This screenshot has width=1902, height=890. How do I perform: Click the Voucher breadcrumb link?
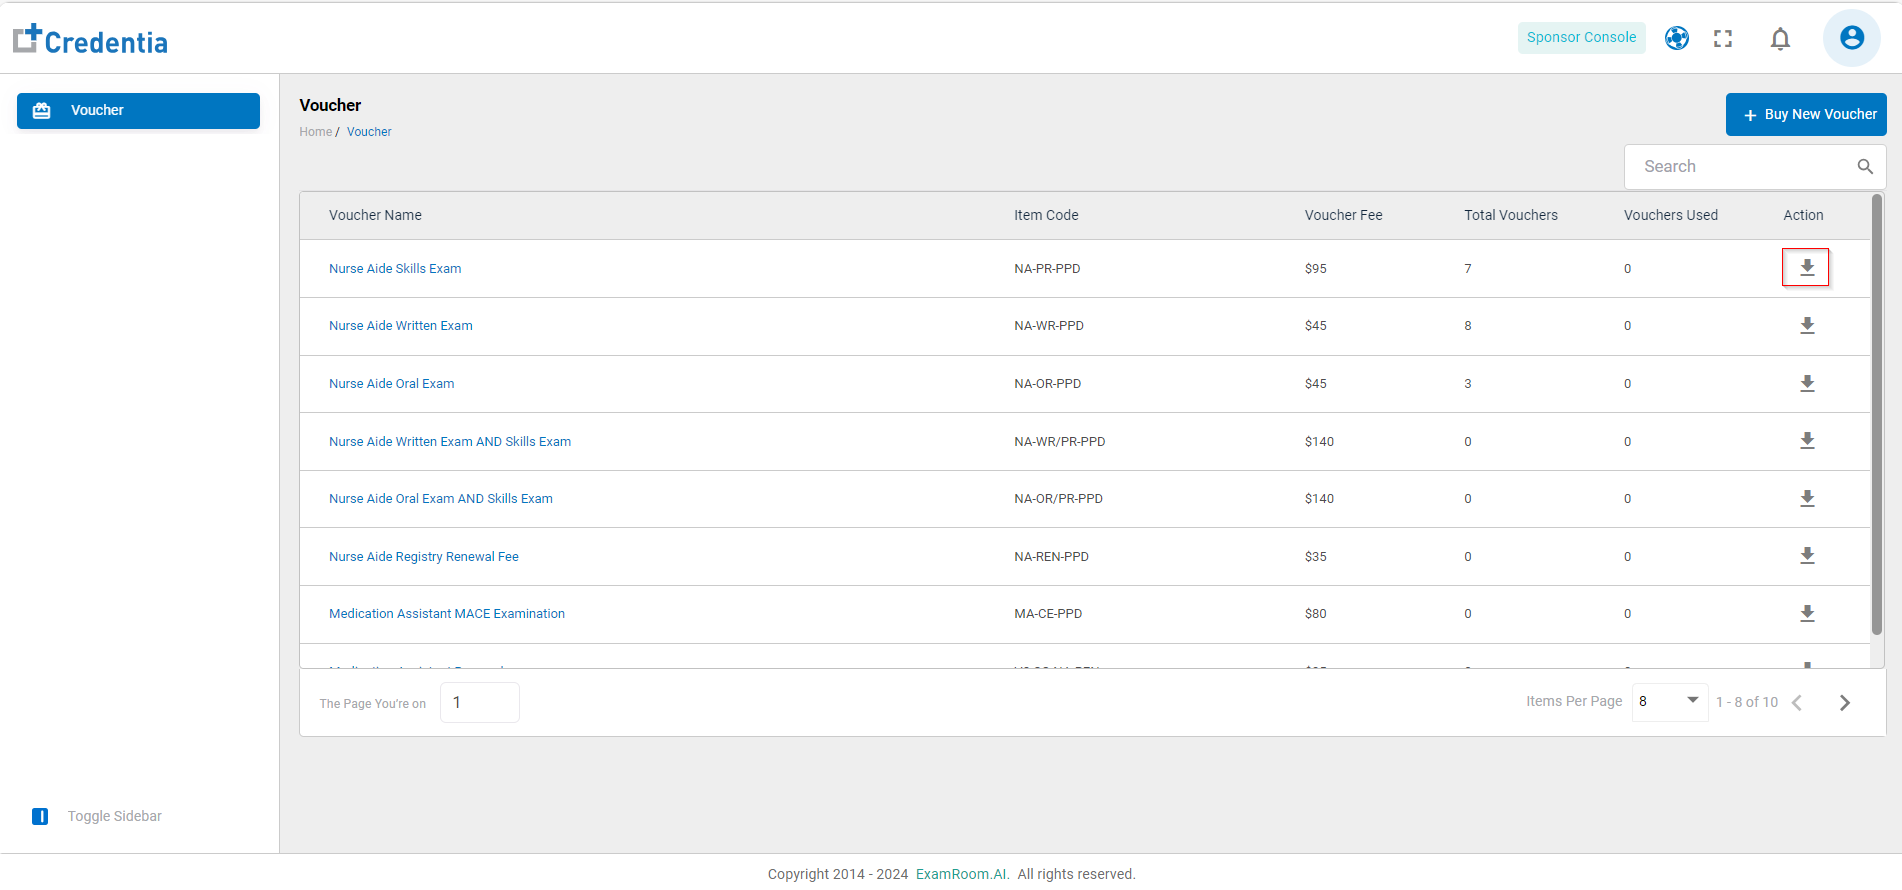(369, 132)
